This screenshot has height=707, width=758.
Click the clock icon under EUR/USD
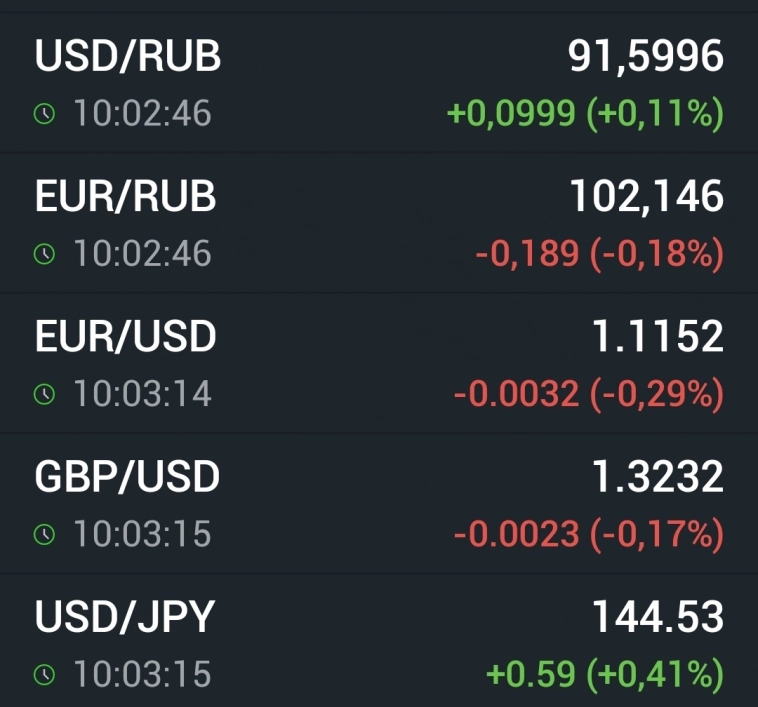point(43,394)
